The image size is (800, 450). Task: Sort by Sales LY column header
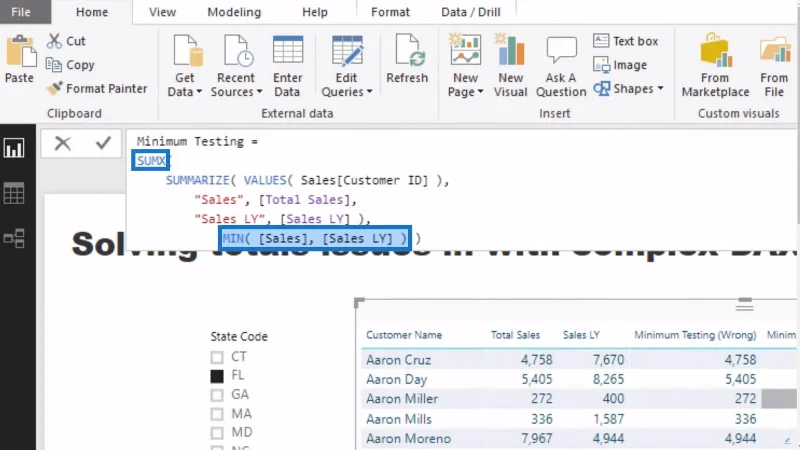point(581,335)
